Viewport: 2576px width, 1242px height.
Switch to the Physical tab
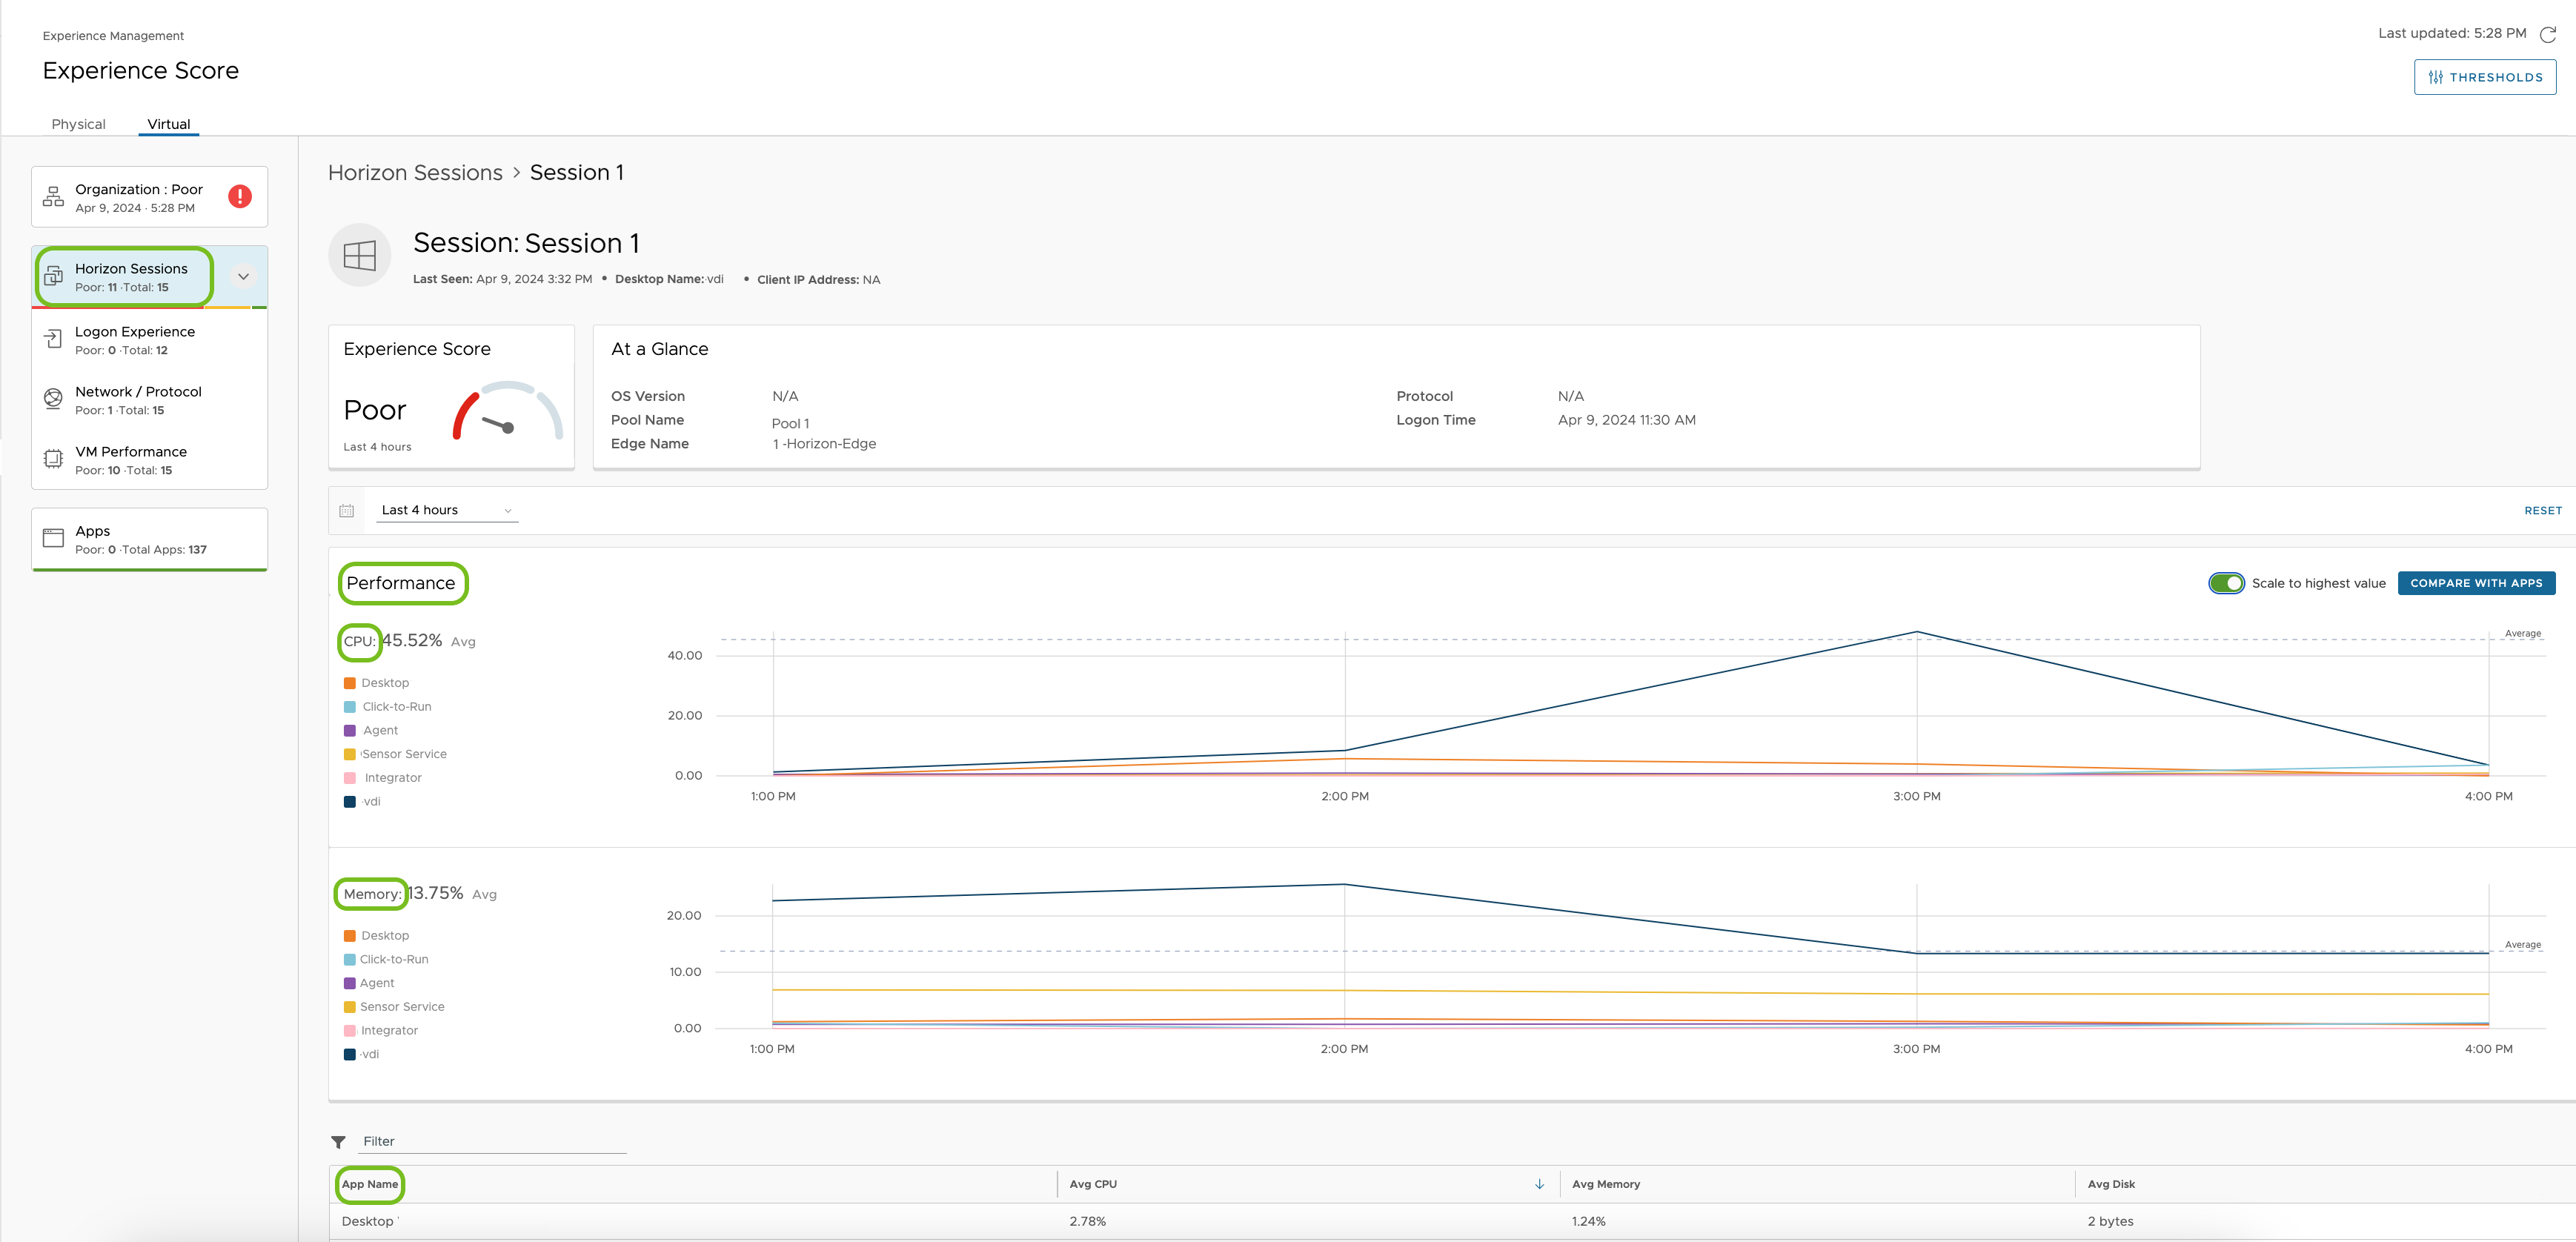78,124
